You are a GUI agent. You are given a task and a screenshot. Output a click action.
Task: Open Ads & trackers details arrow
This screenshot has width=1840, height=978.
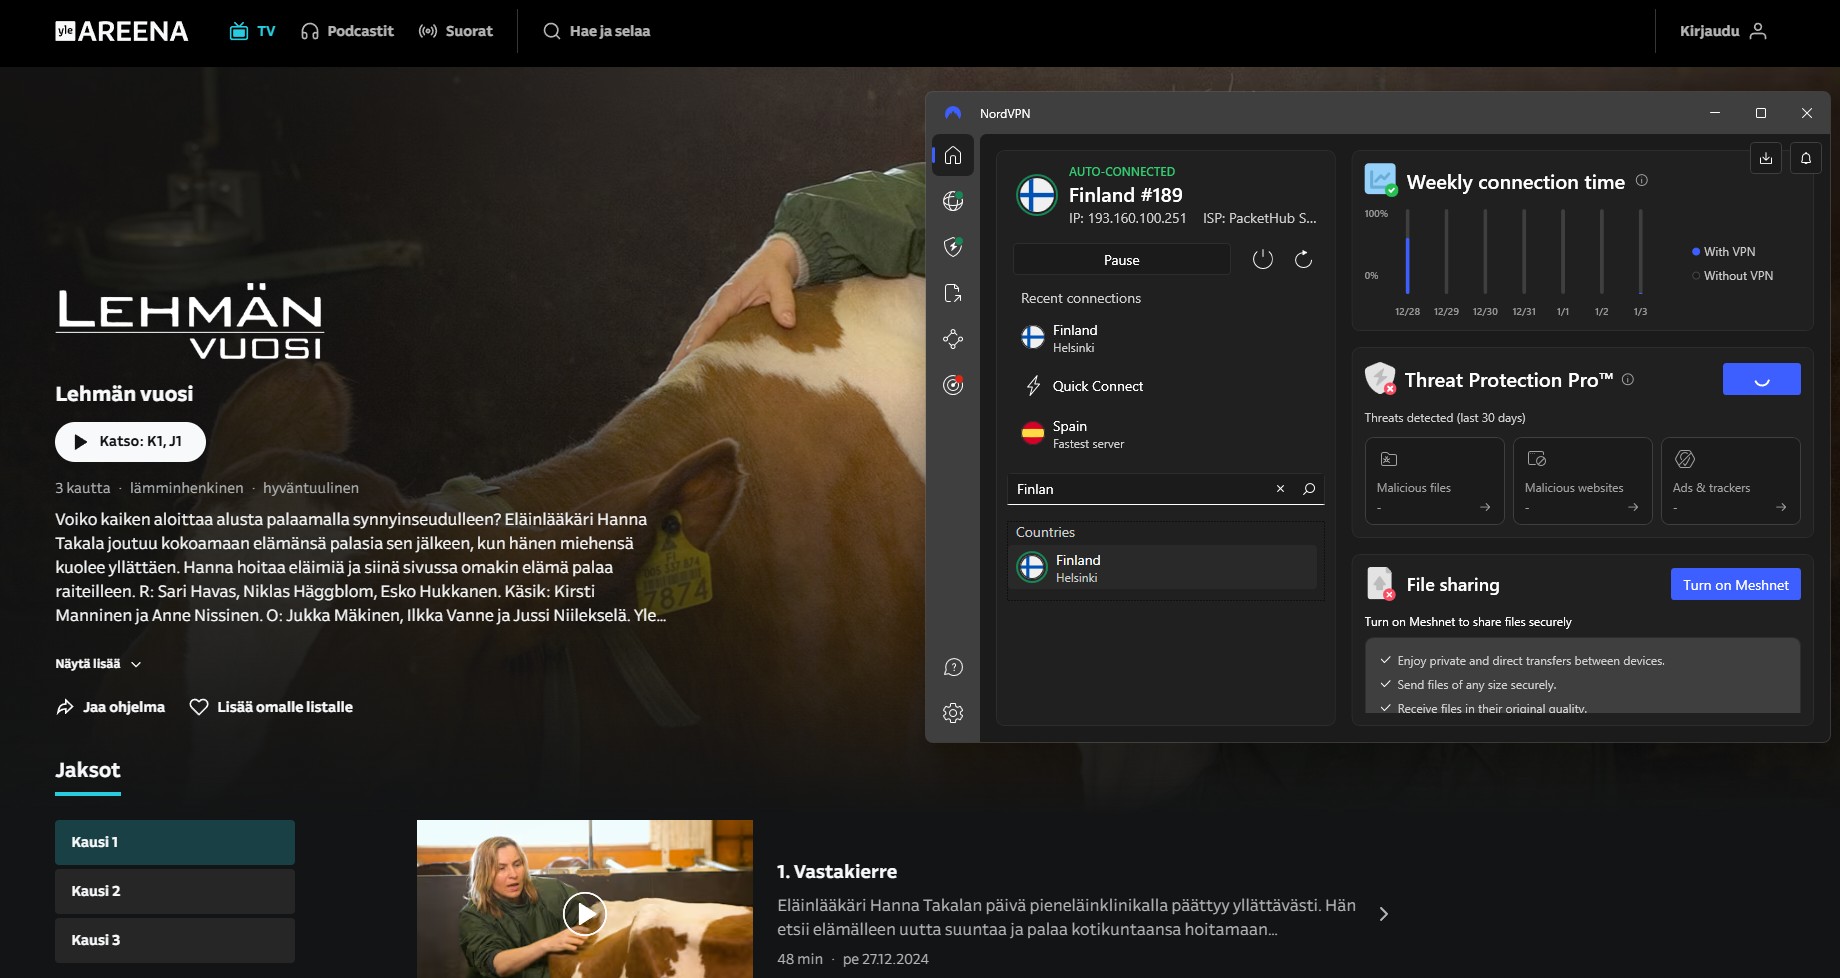pyautogui.click(x=1782, y=507)
